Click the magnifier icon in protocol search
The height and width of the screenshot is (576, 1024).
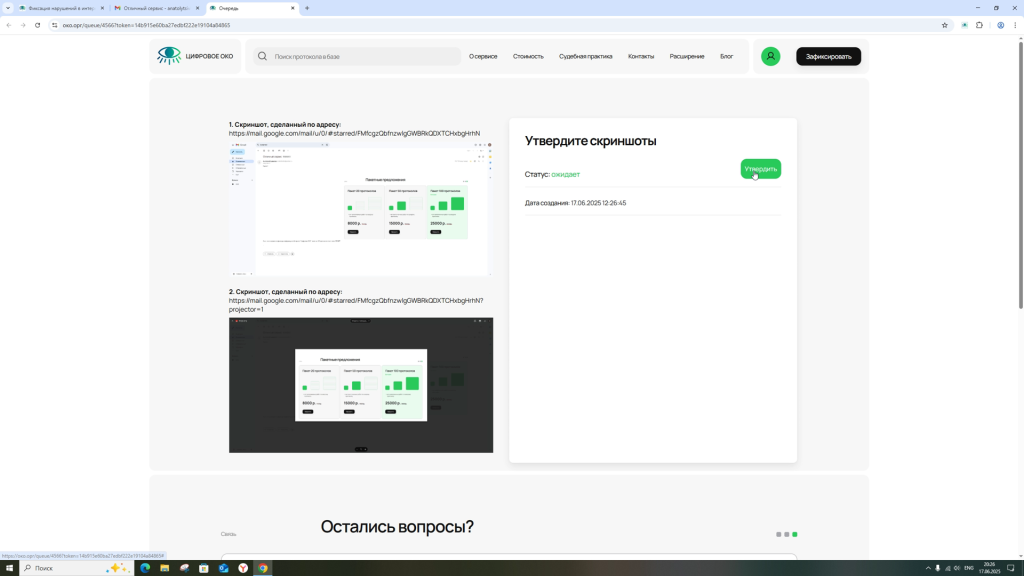(262, 56)
